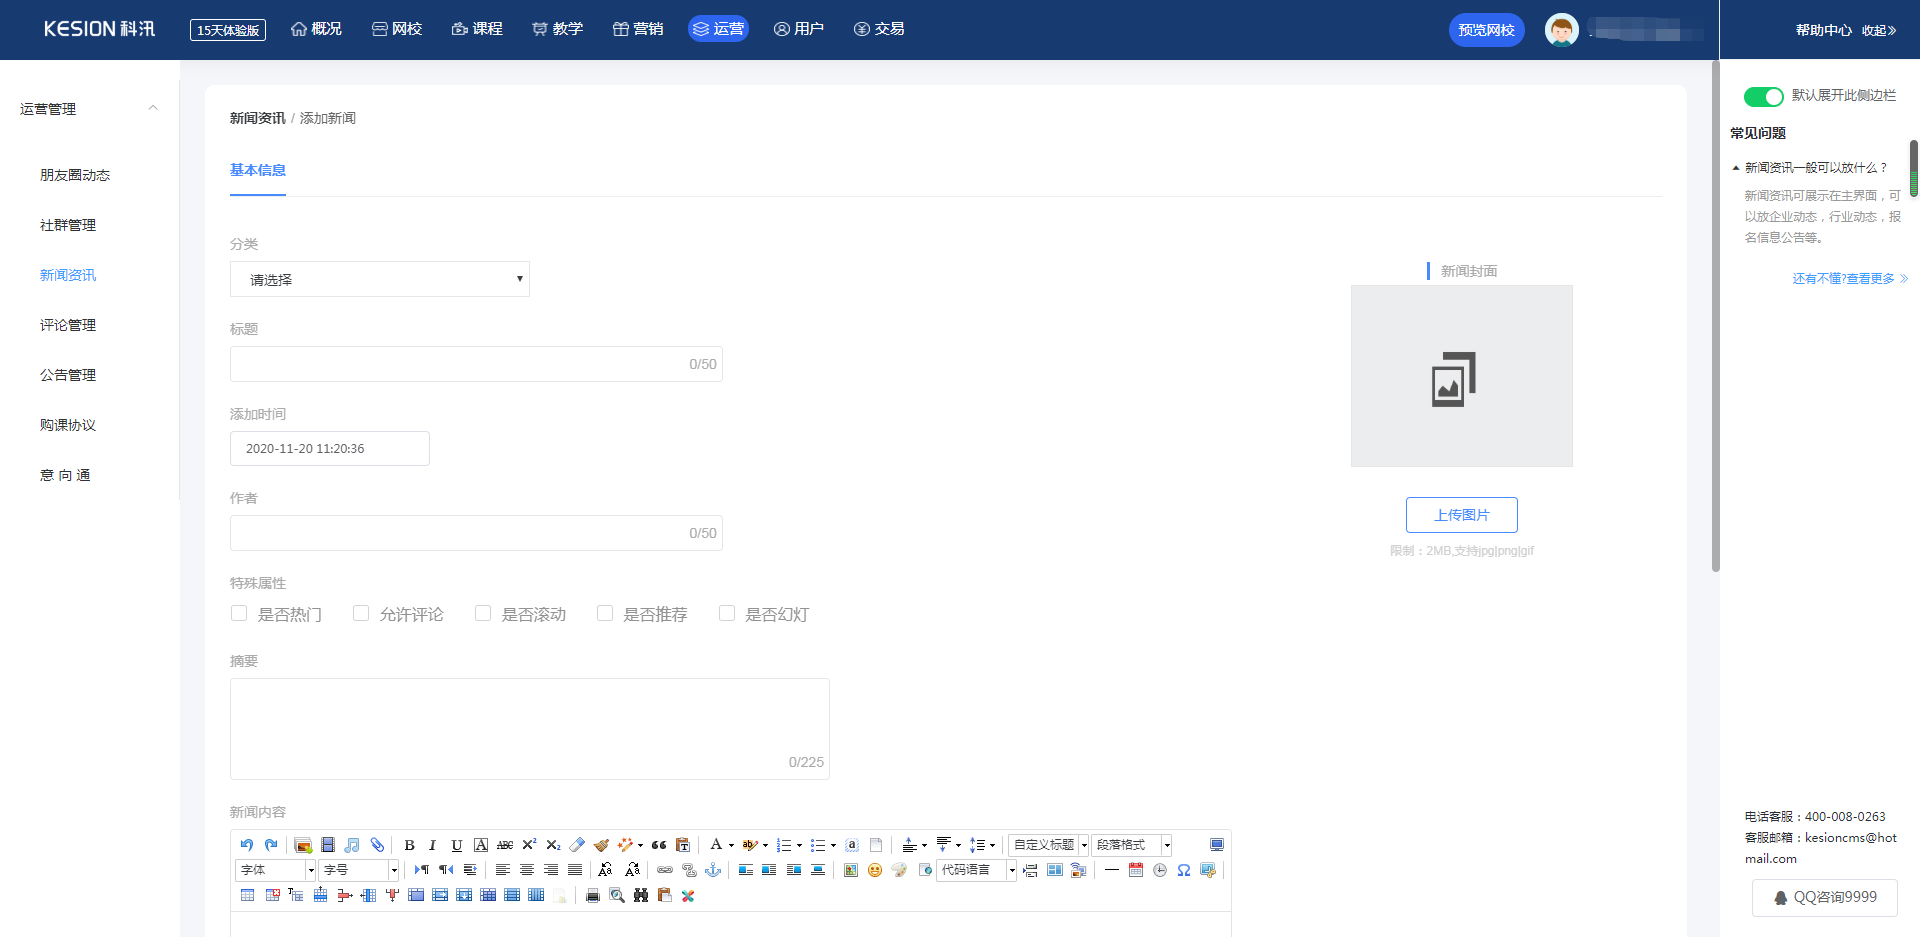Image resolution: width=1920 pixels, height=937 pixels.
Task: Open the 字体 font family dropdown
Action: point(276,870)
